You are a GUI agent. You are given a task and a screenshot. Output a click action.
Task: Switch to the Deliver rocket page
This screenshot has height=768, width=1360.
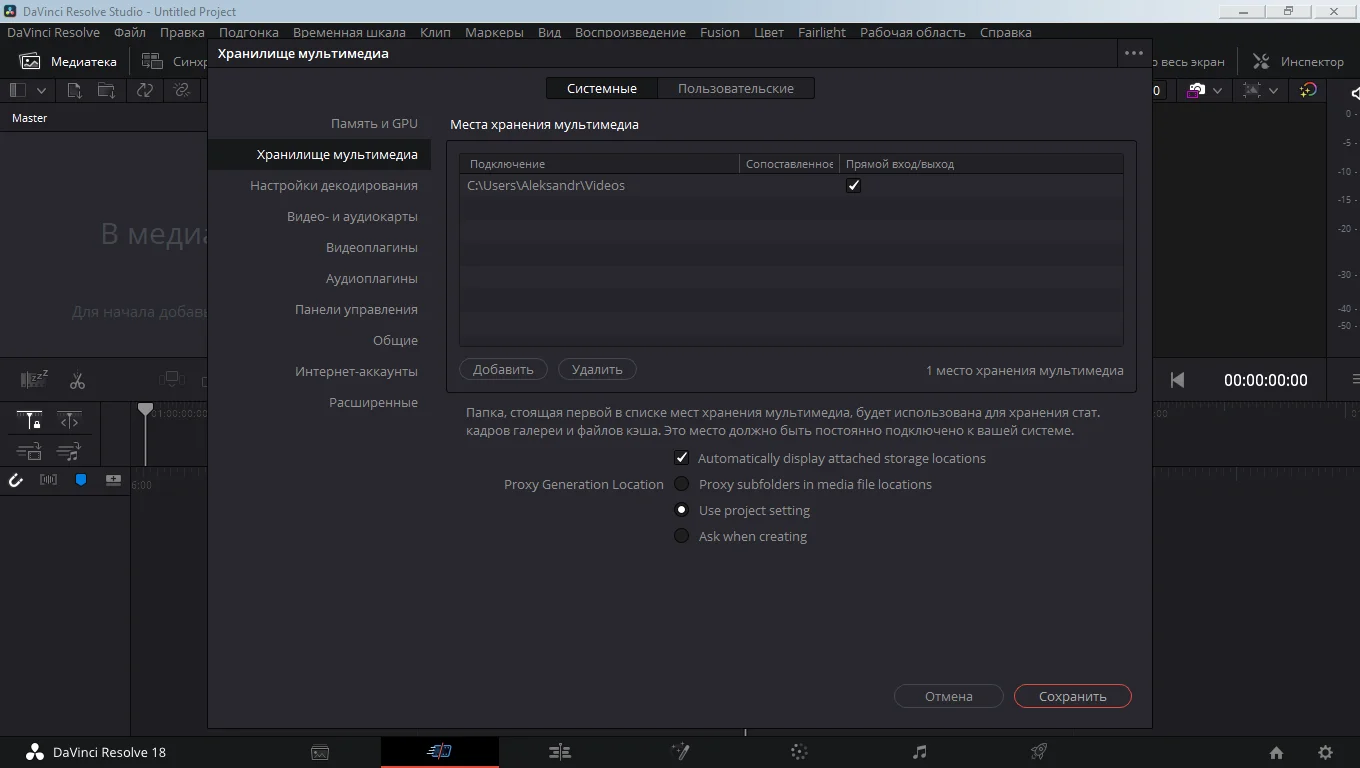pyautogui.click(x=1039, y=752)
